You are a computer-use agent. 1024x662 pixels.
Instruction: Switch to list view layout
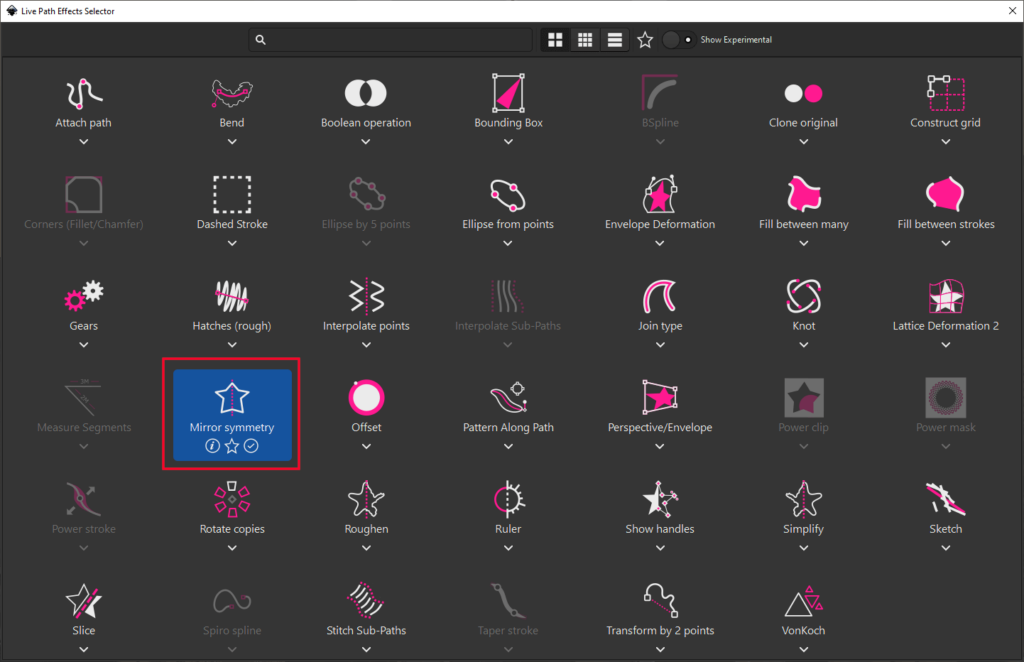click(614, 39)
